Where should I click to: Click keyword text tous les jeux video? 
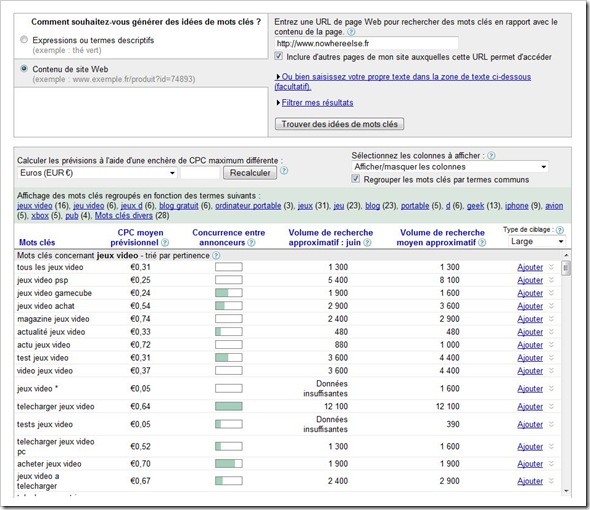[x=50, y=267]
